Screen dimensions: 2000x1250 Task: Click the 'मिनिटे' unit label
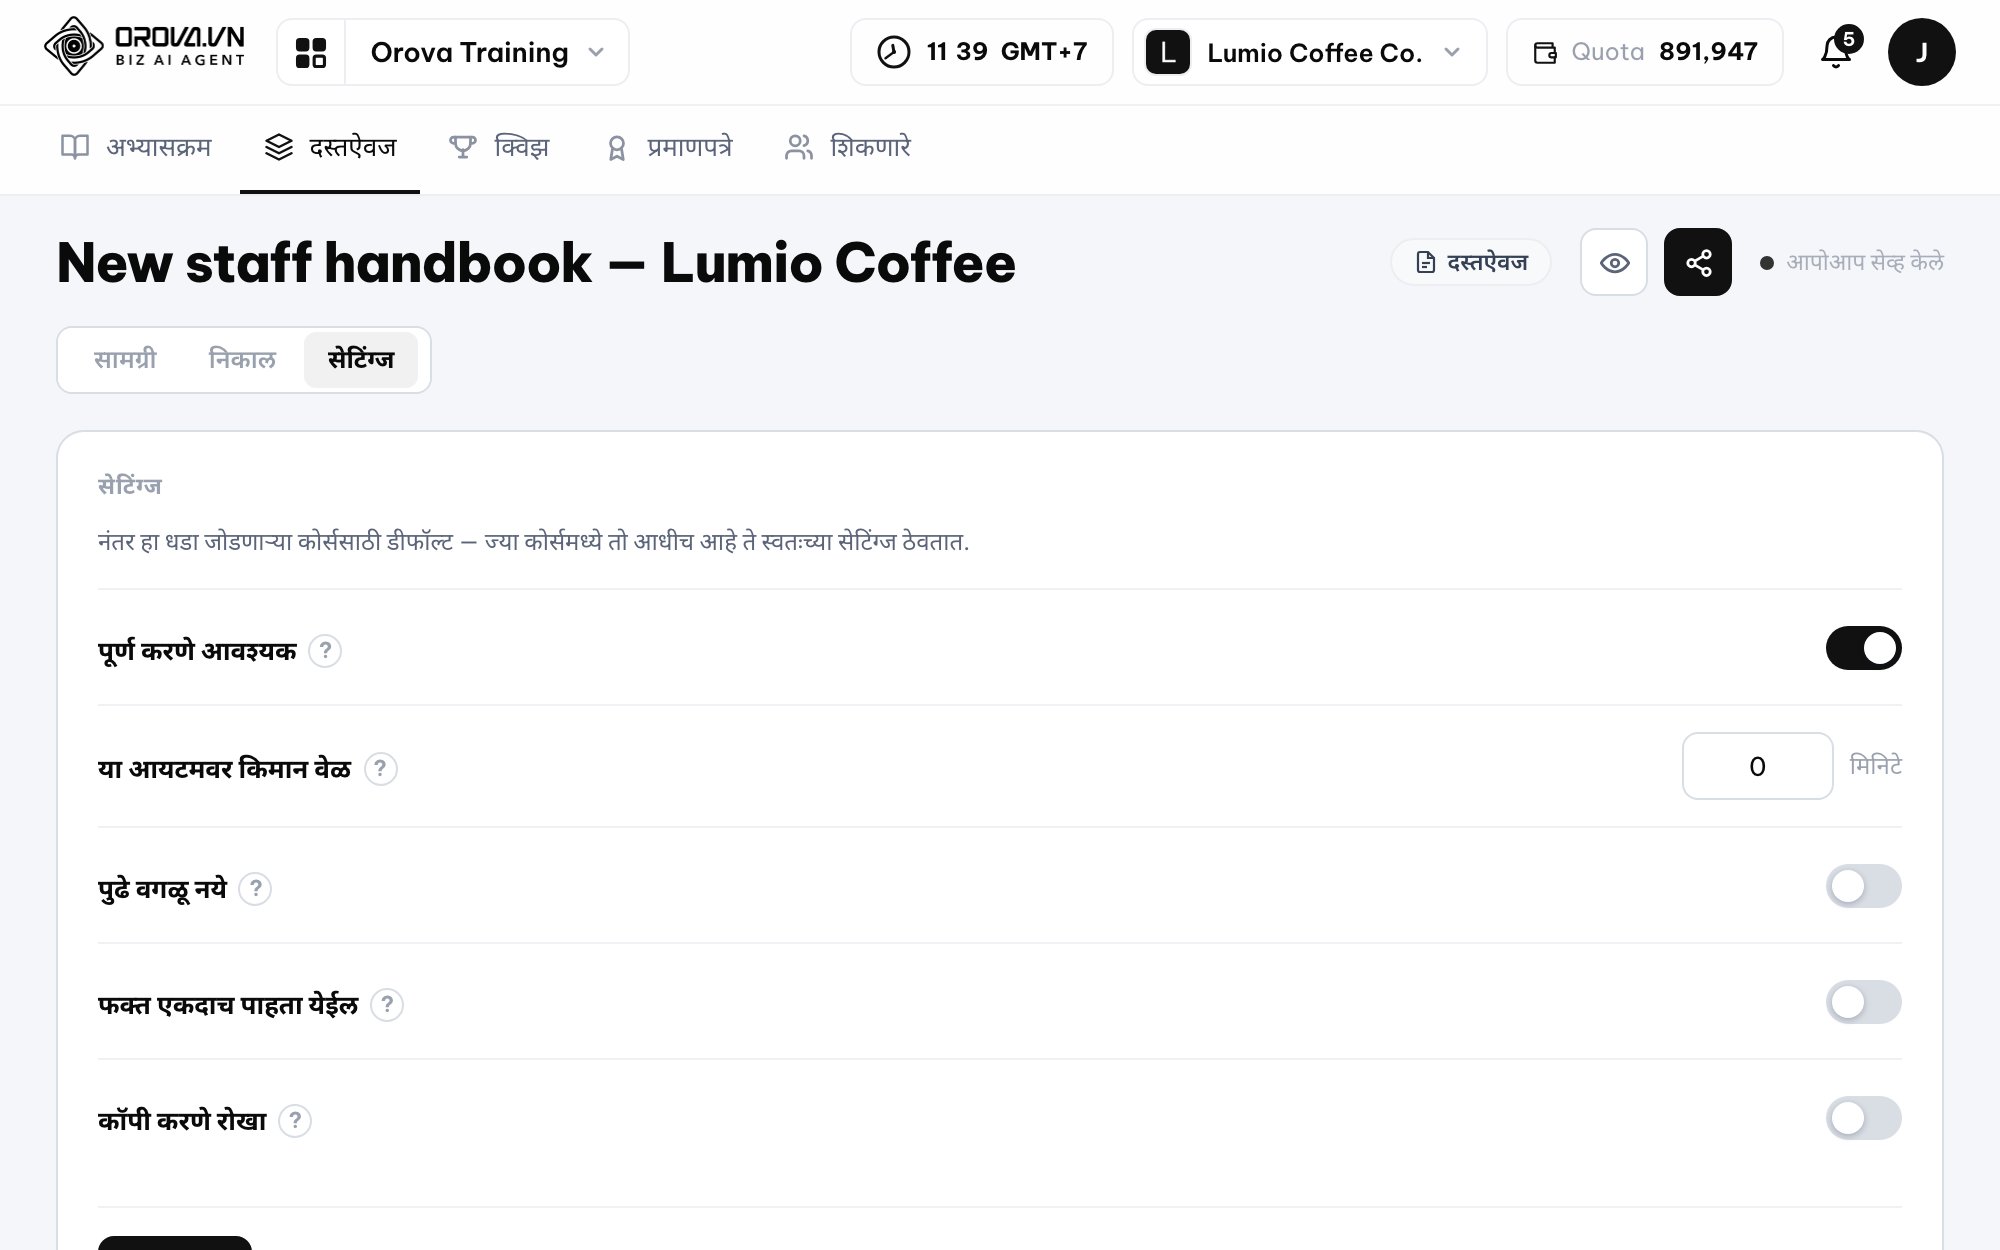pos(1876,766)
